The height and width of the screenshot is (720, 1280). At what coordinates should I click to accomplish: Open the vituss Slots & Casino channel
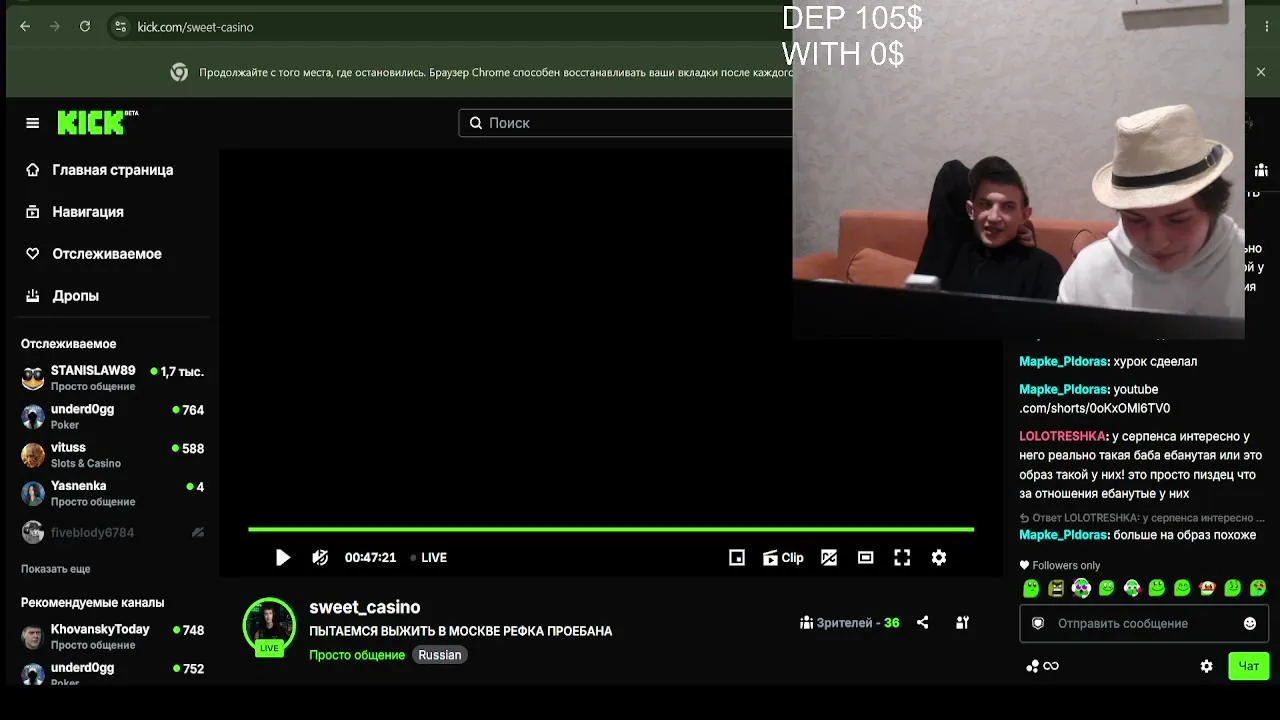click(113, 455)
